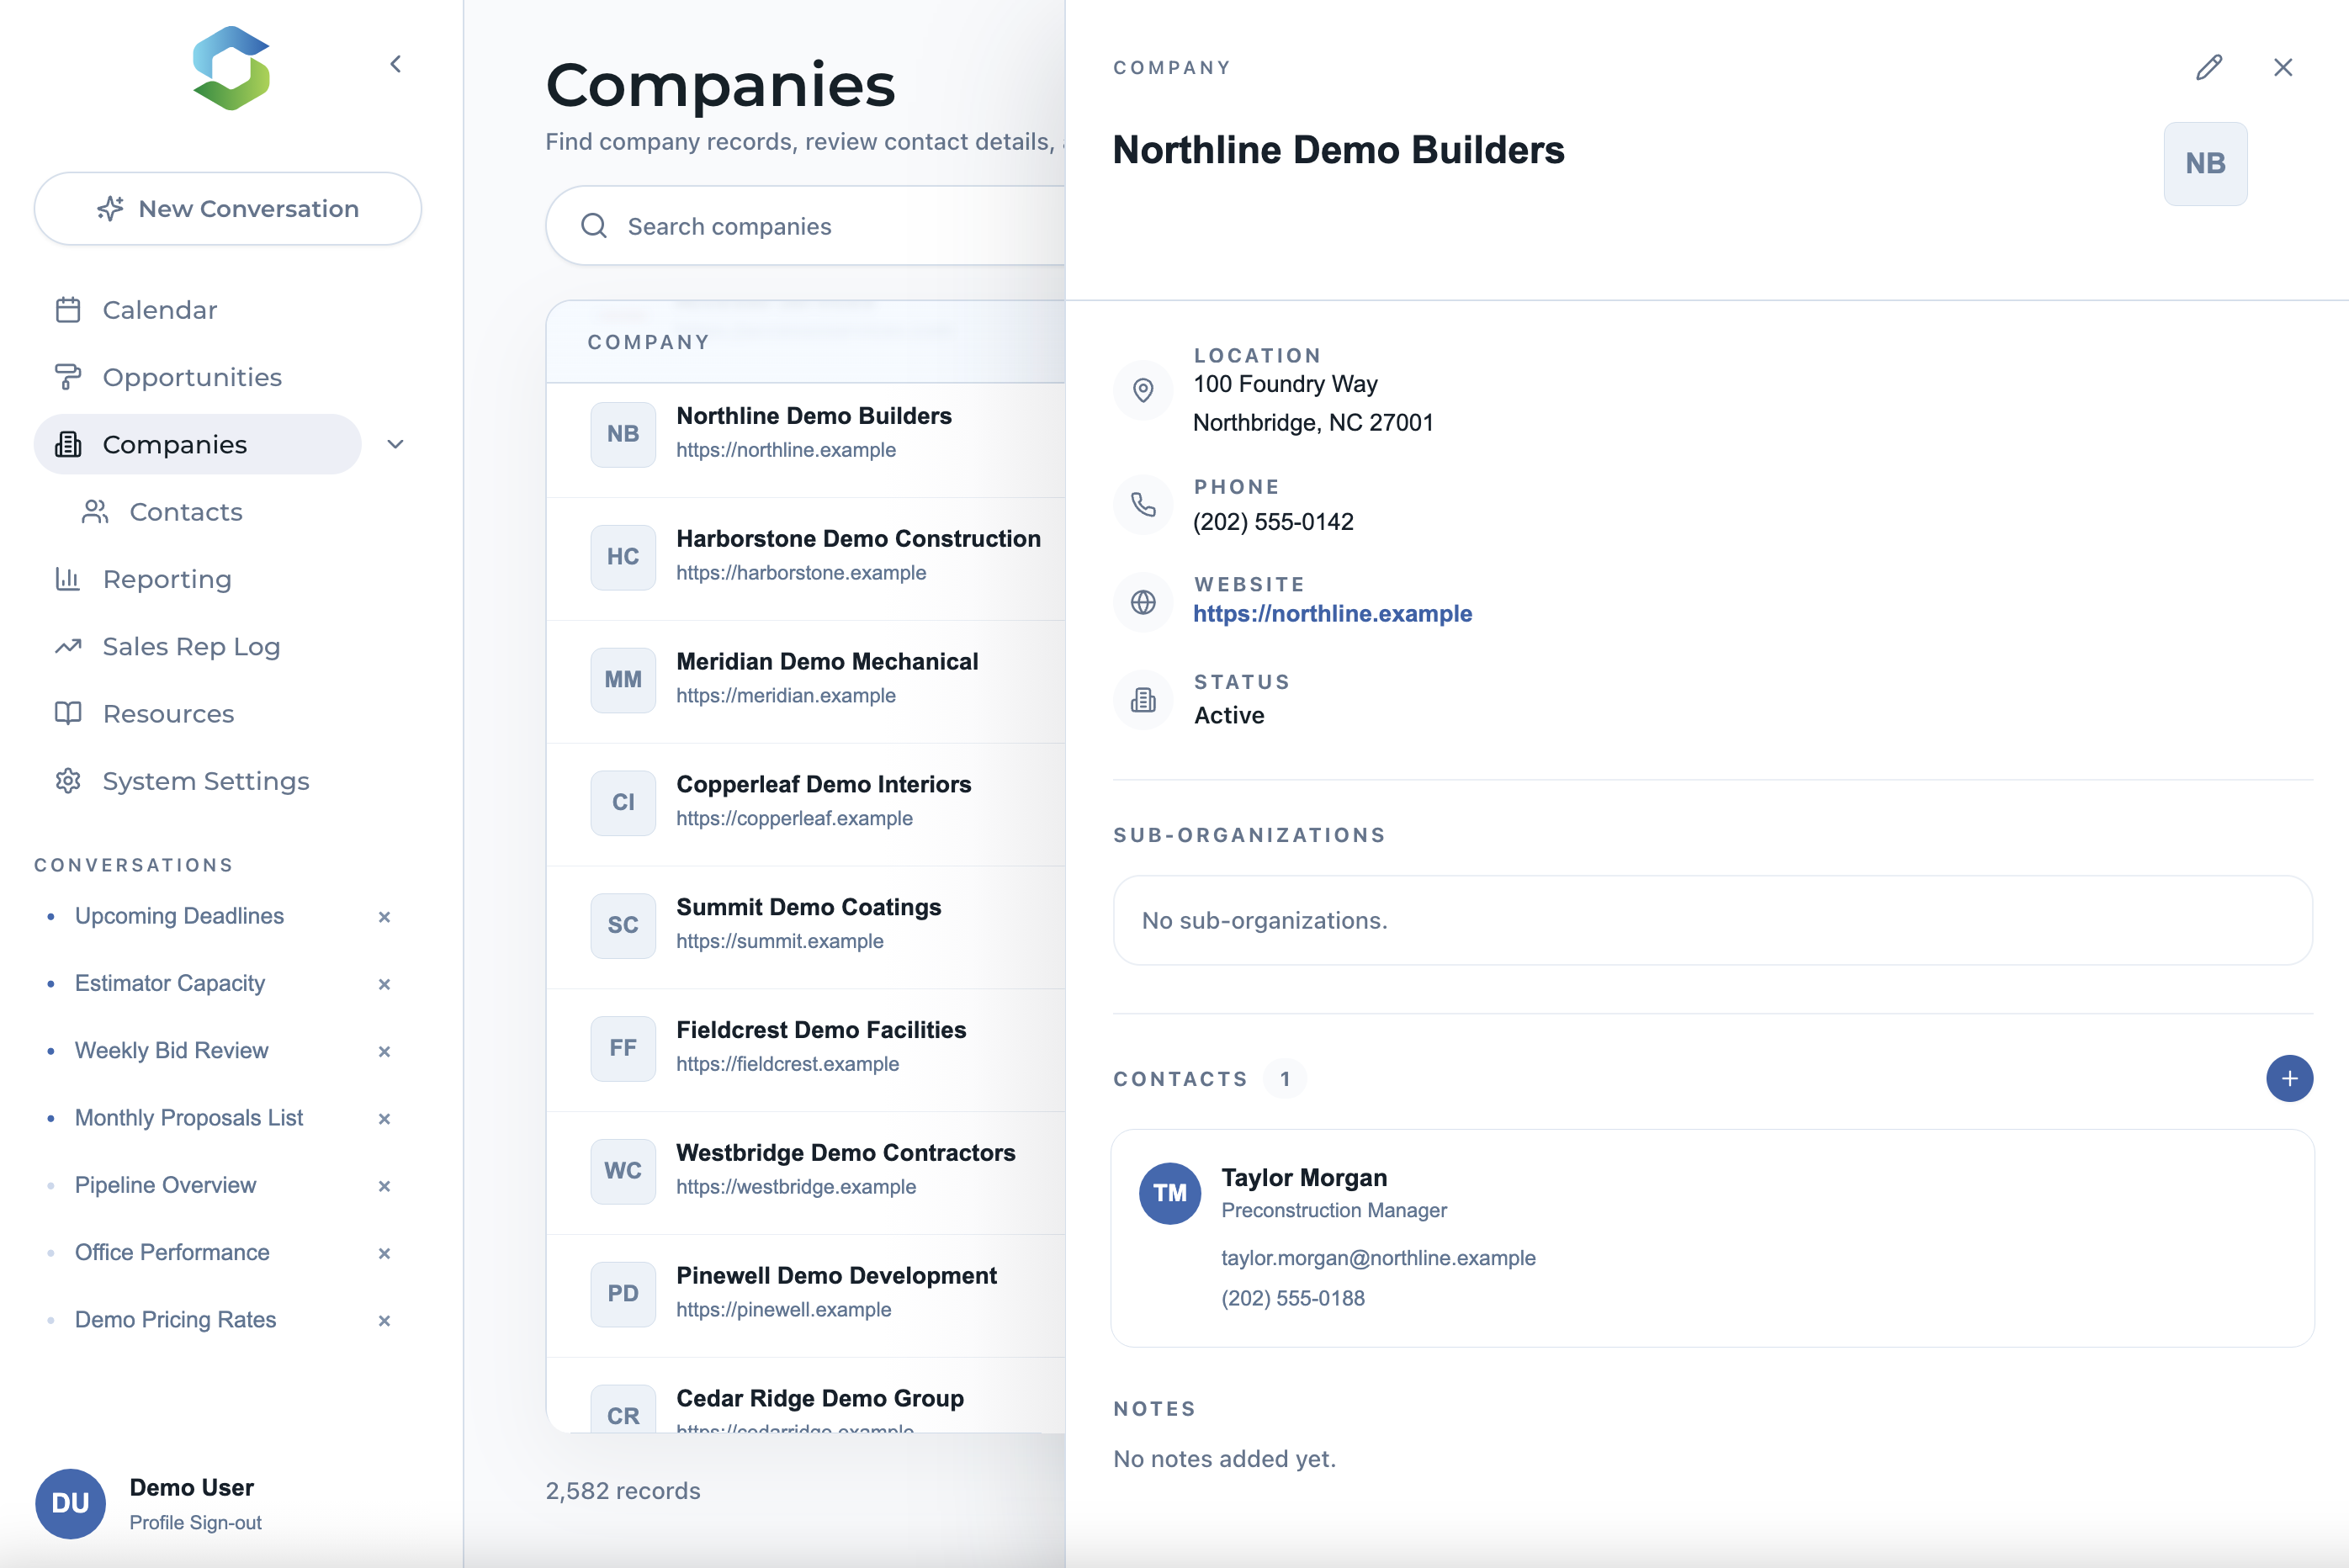Click the search magnifier icon

pos(594,226)
